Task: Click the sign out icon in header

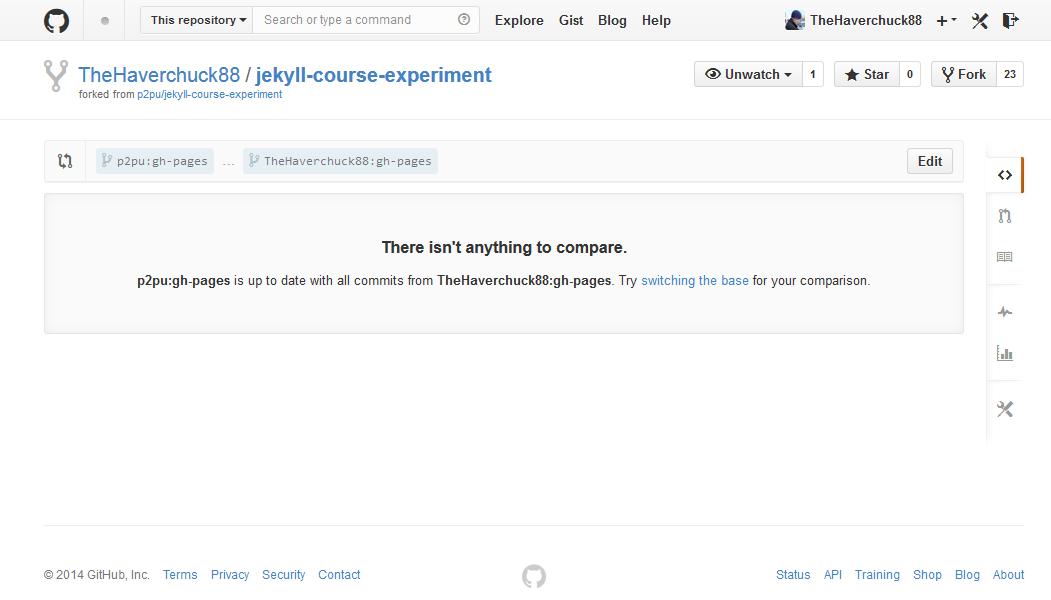Action: point(1010,21)
